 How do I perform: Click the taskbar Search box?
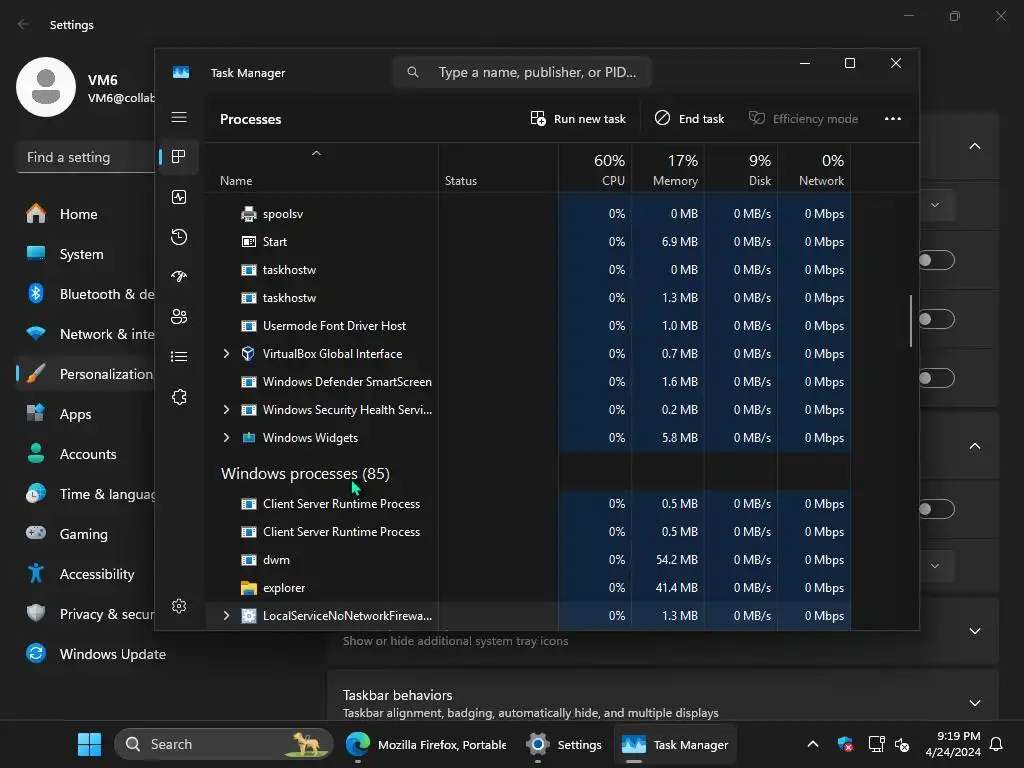click(224, 744)
